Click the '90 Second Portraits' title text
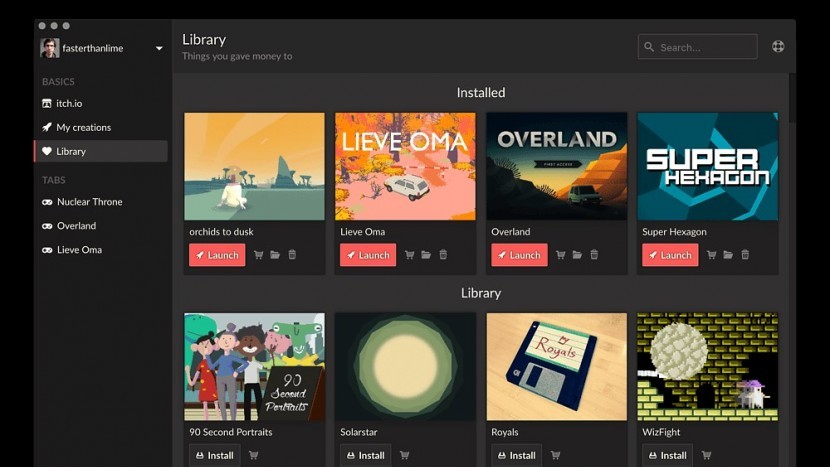The image size is (830, 467). click(x=231, y=432)
